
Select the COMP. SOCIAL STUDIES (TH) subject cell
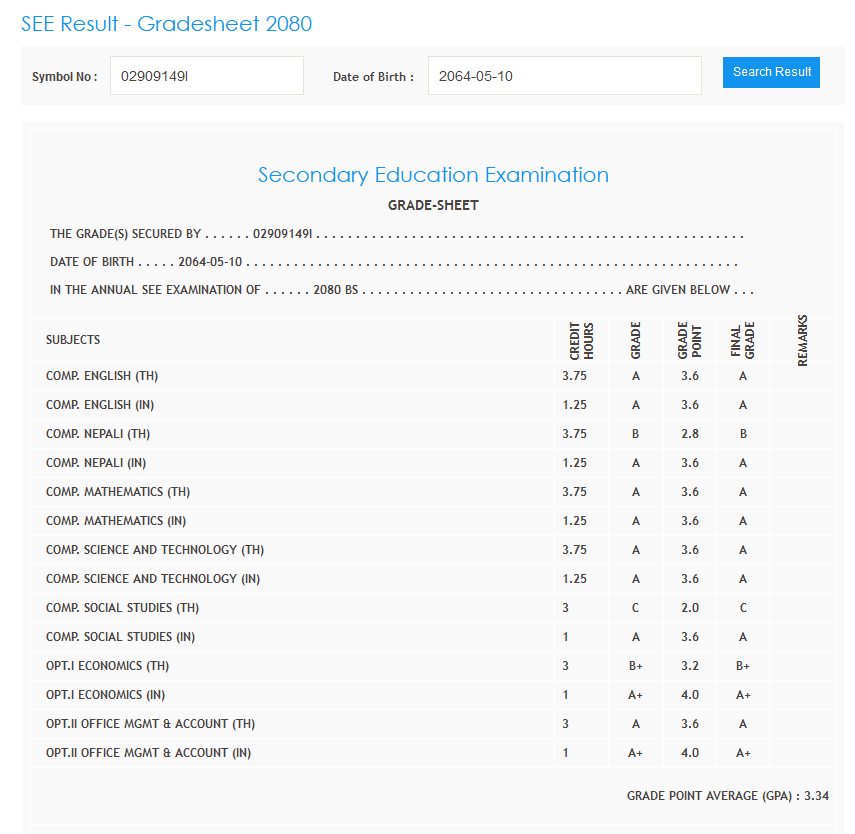[x=122, y=608]
